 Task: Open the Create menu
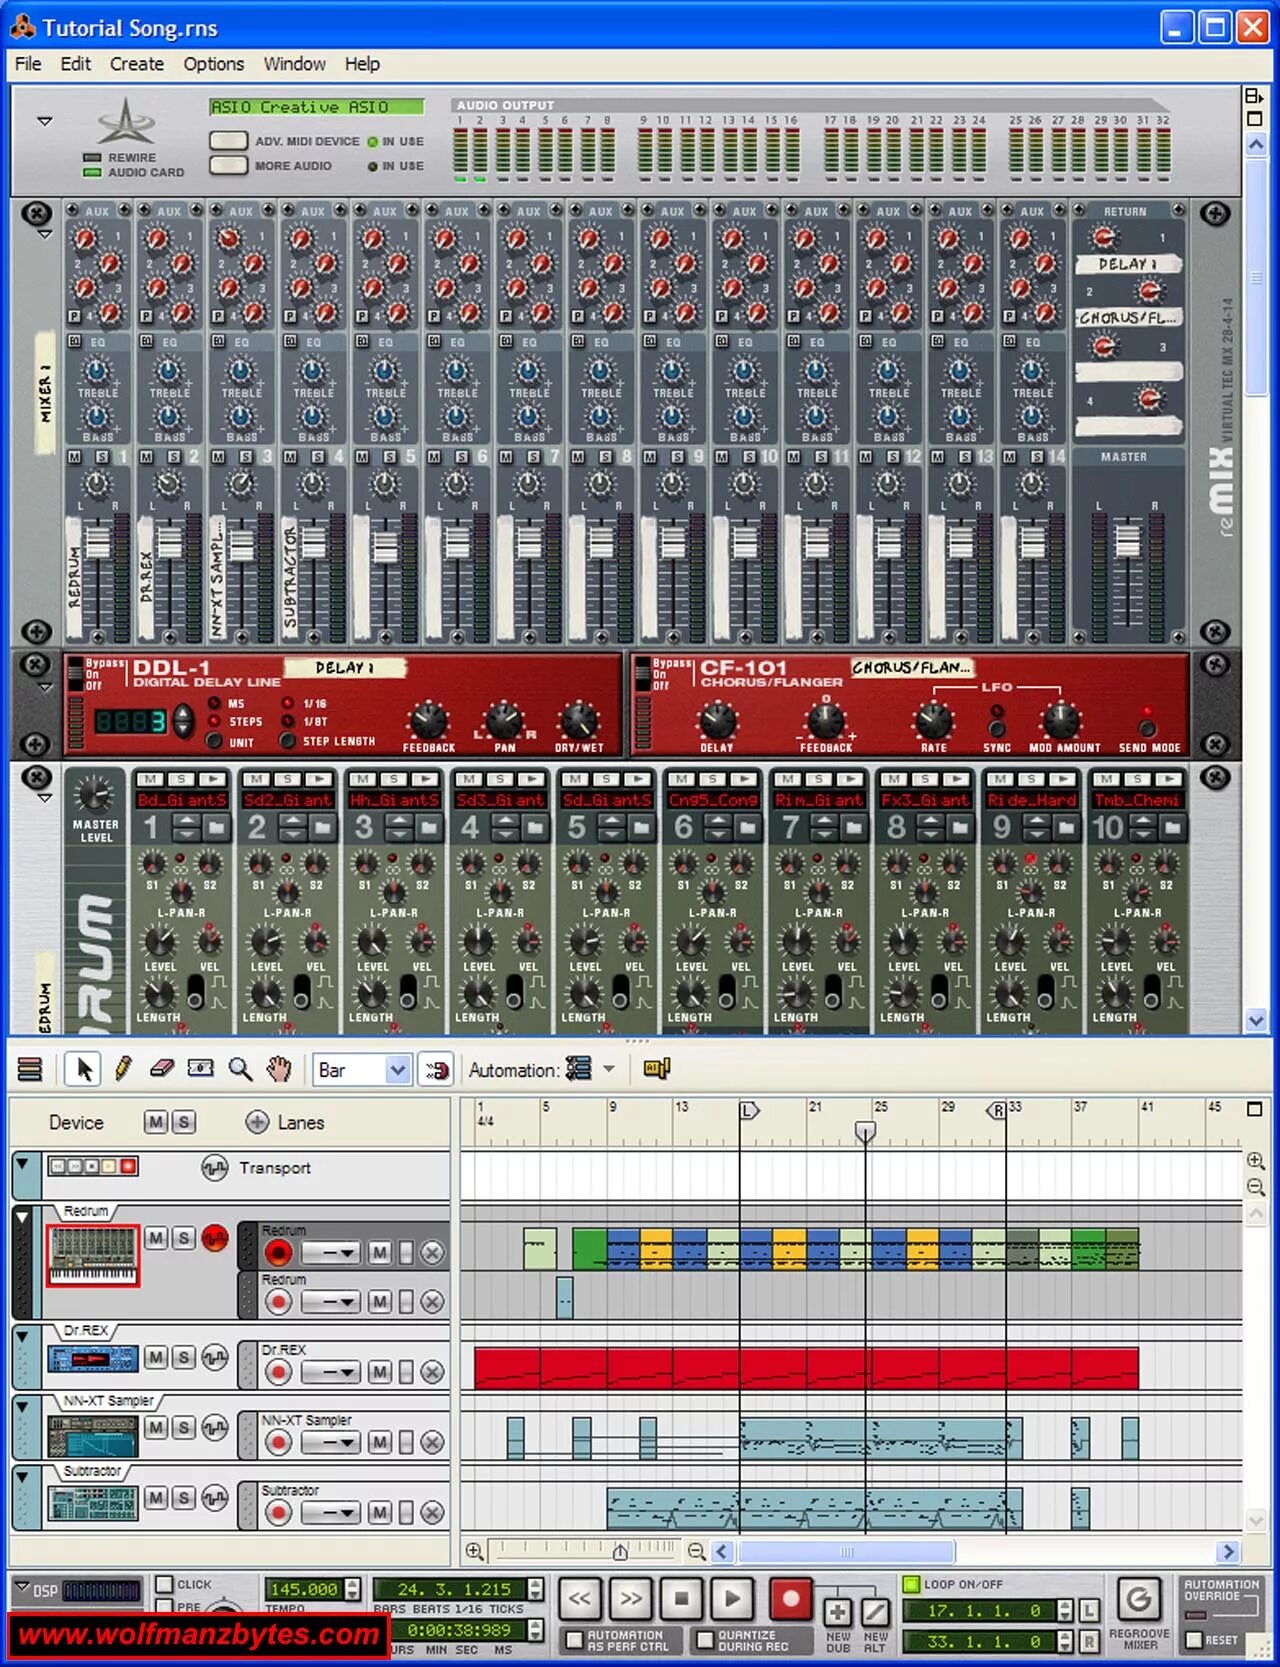(x=137, y=64)
